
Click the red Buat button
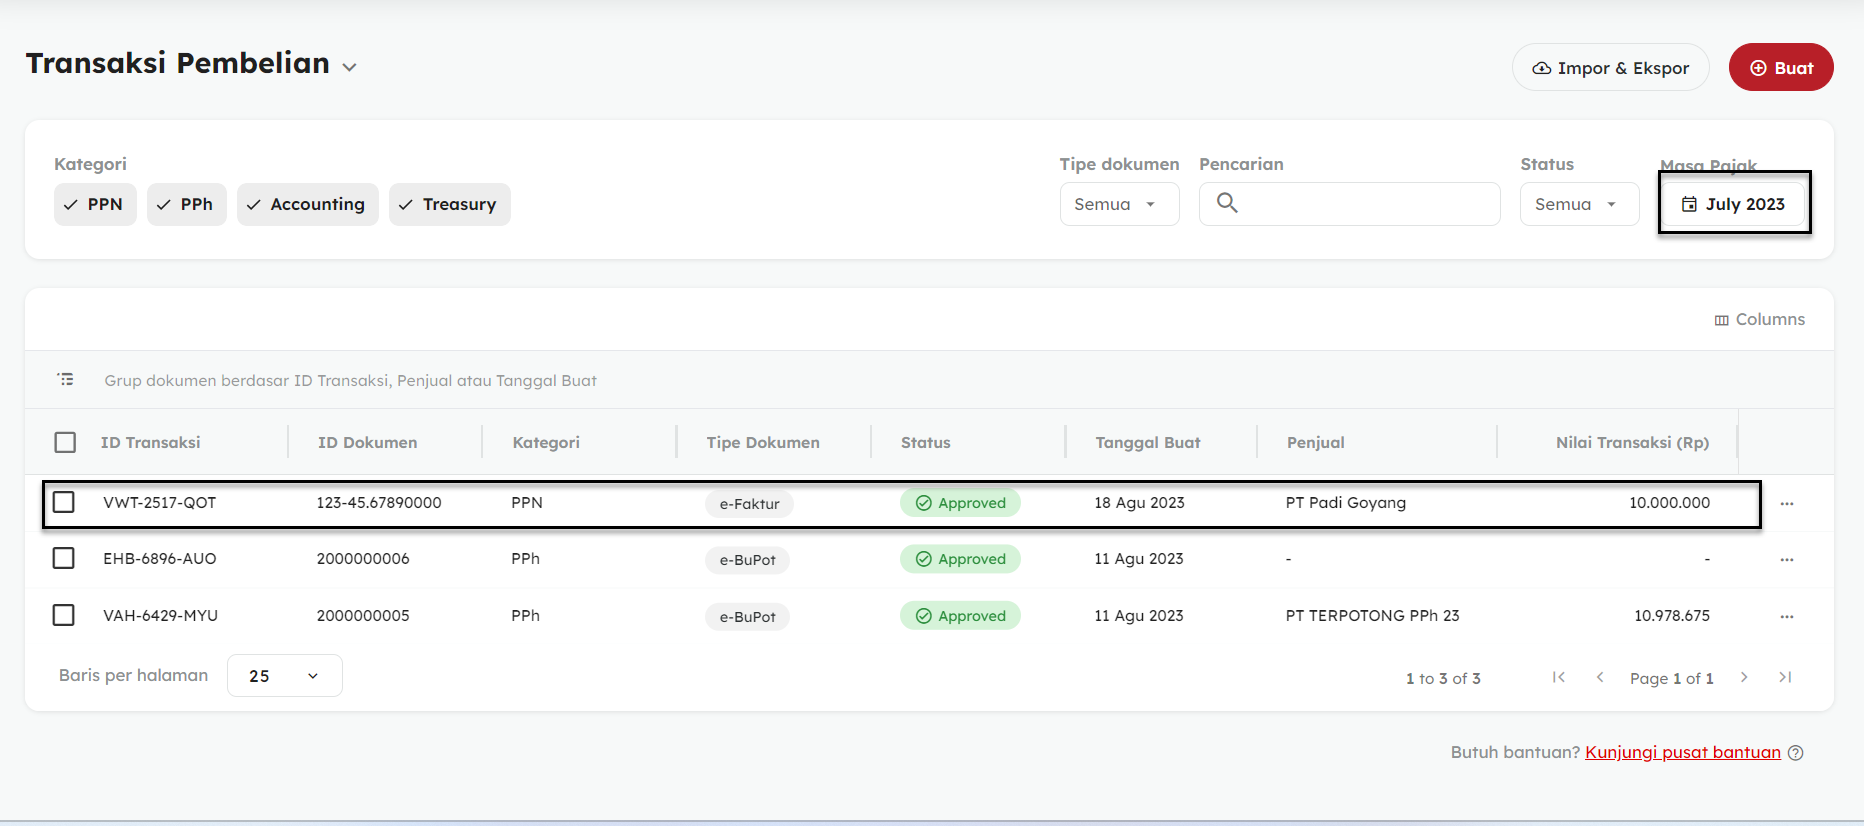pos(1780,68)
